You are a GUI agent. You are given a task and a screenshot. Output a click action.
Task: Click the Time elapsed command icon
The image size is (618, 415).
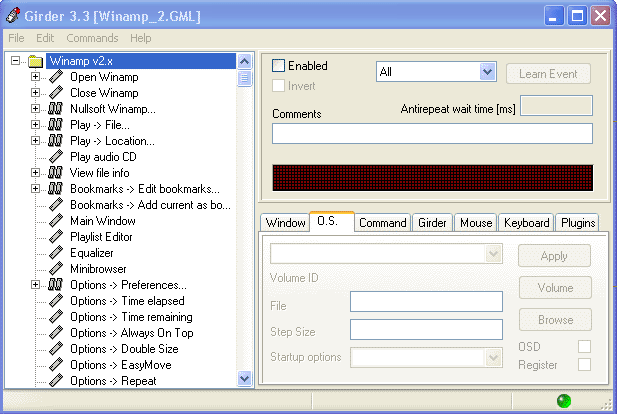[56, 301]
